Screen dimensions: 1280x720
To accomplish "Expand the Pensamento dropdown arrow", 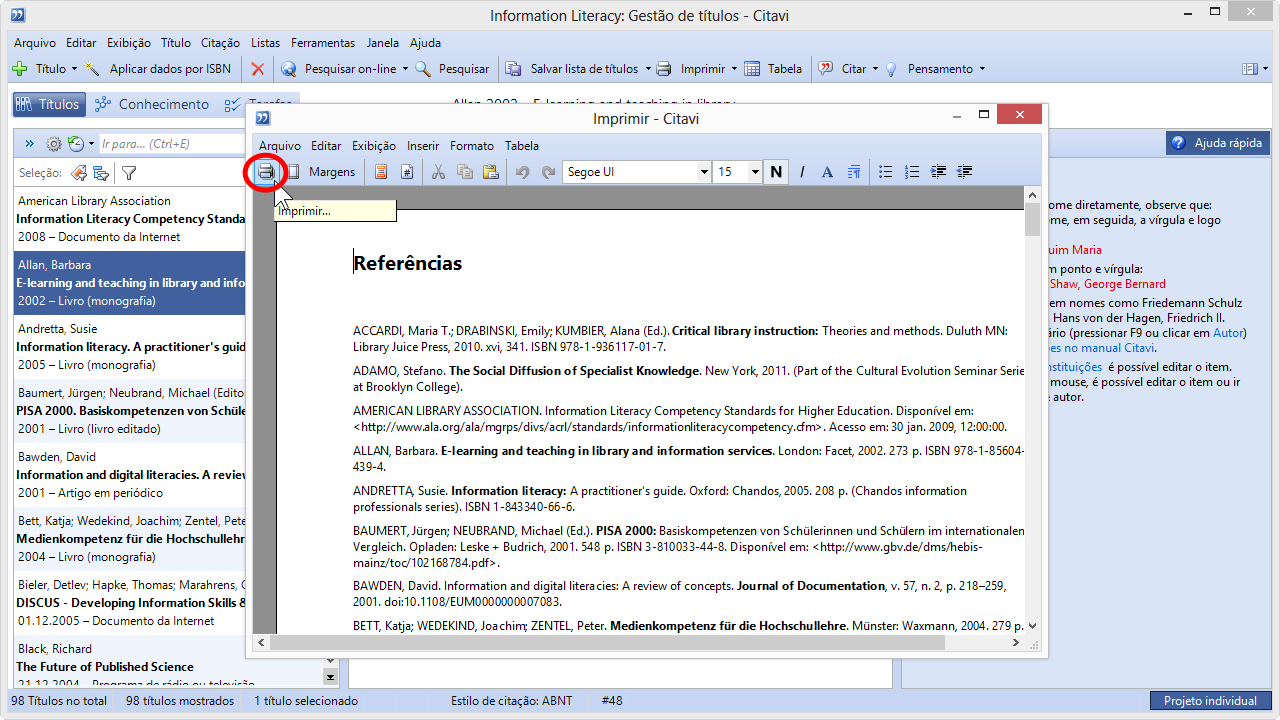I will click(x=982, y=69).
